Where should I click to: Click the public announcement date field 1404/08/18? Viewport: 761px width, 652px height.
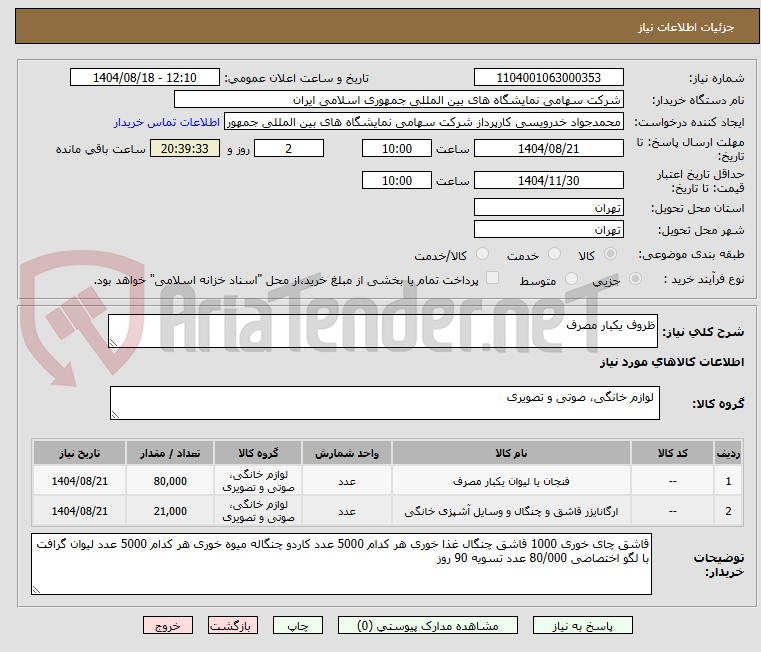145,78
